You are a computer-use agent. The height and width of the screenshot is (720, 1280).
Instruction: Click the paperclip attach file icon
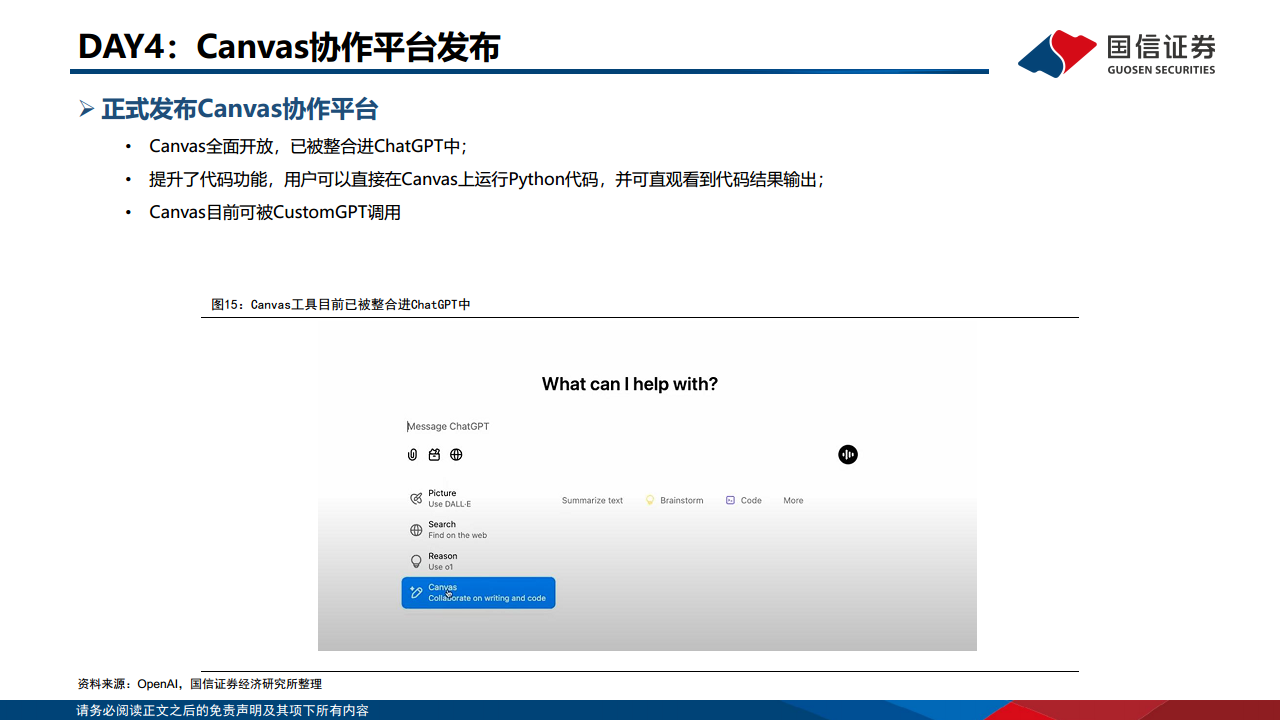point(412,455)
